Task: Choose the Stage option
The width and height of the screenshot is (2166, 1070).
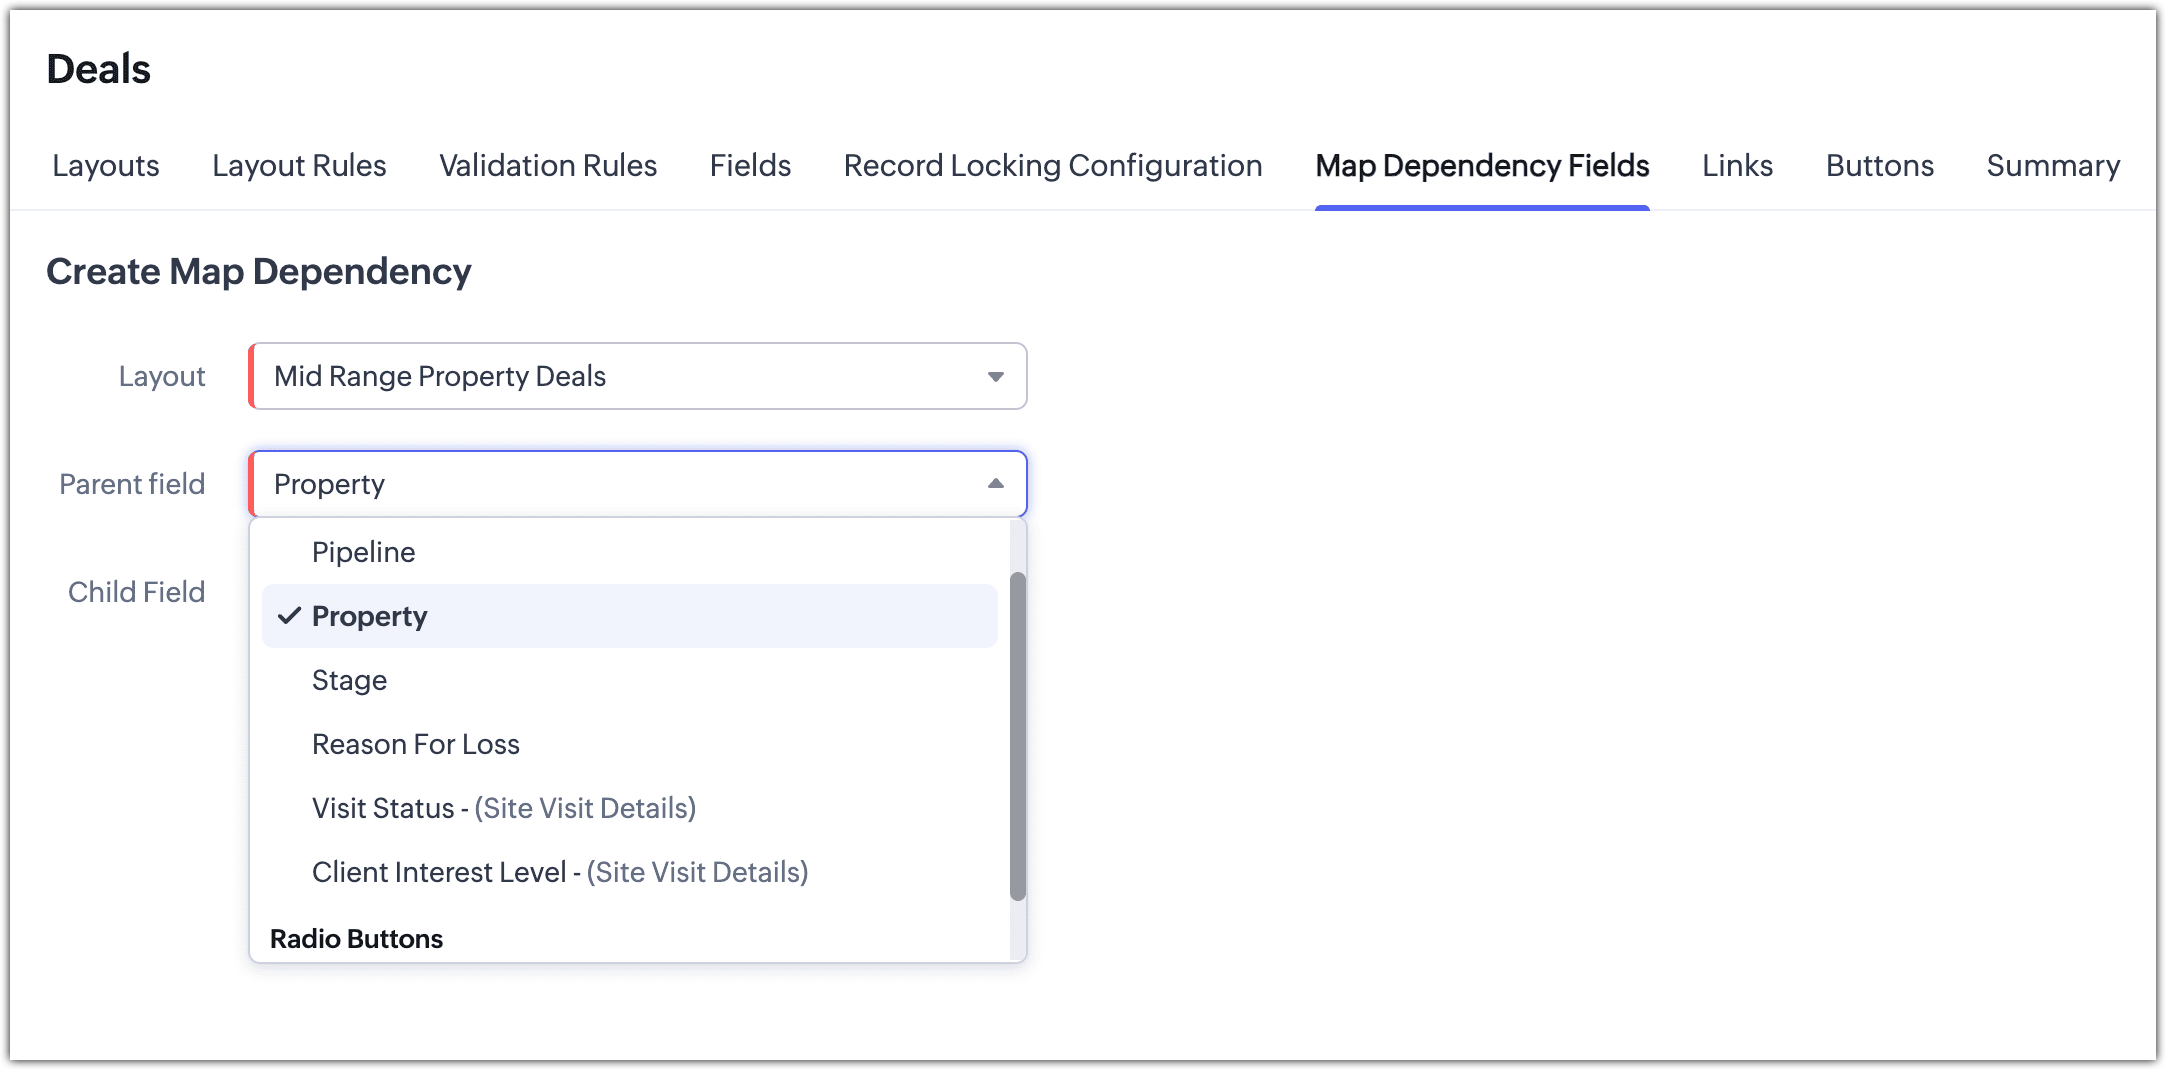Action: (349, 680)
